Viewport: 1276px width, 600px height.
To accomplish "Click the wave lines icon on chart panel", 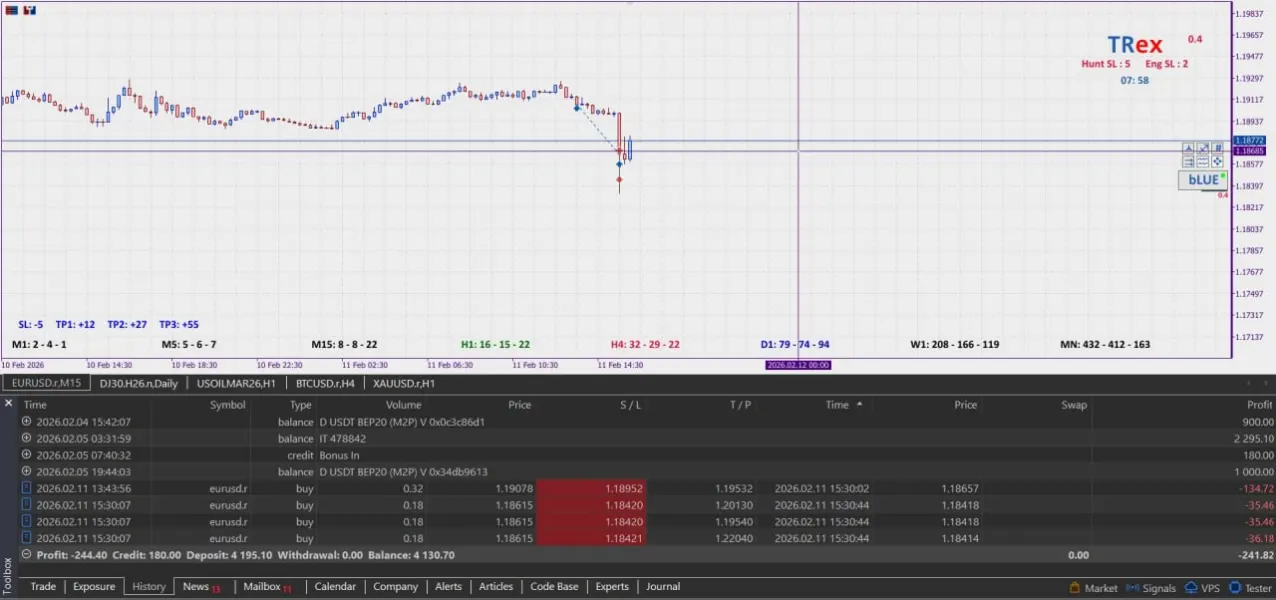I will click(1203, 161).
